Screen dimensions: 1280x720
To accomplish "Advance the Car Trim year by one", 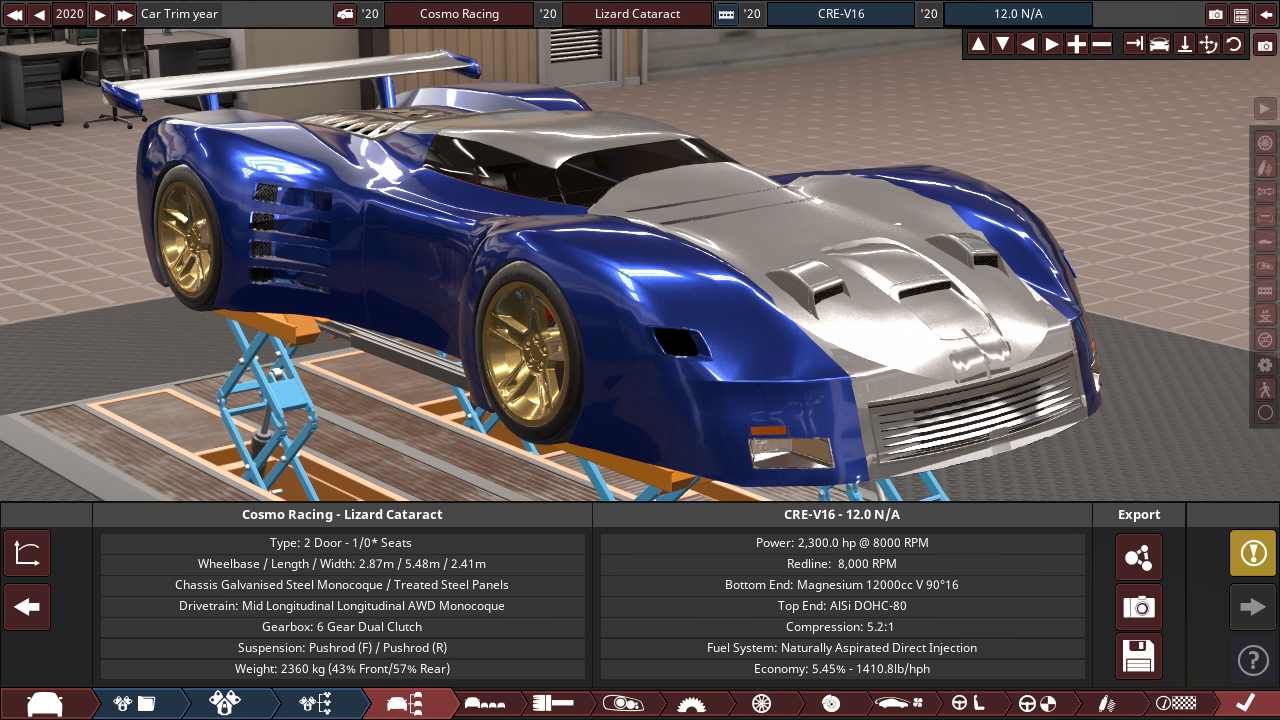I will point(100,14).
